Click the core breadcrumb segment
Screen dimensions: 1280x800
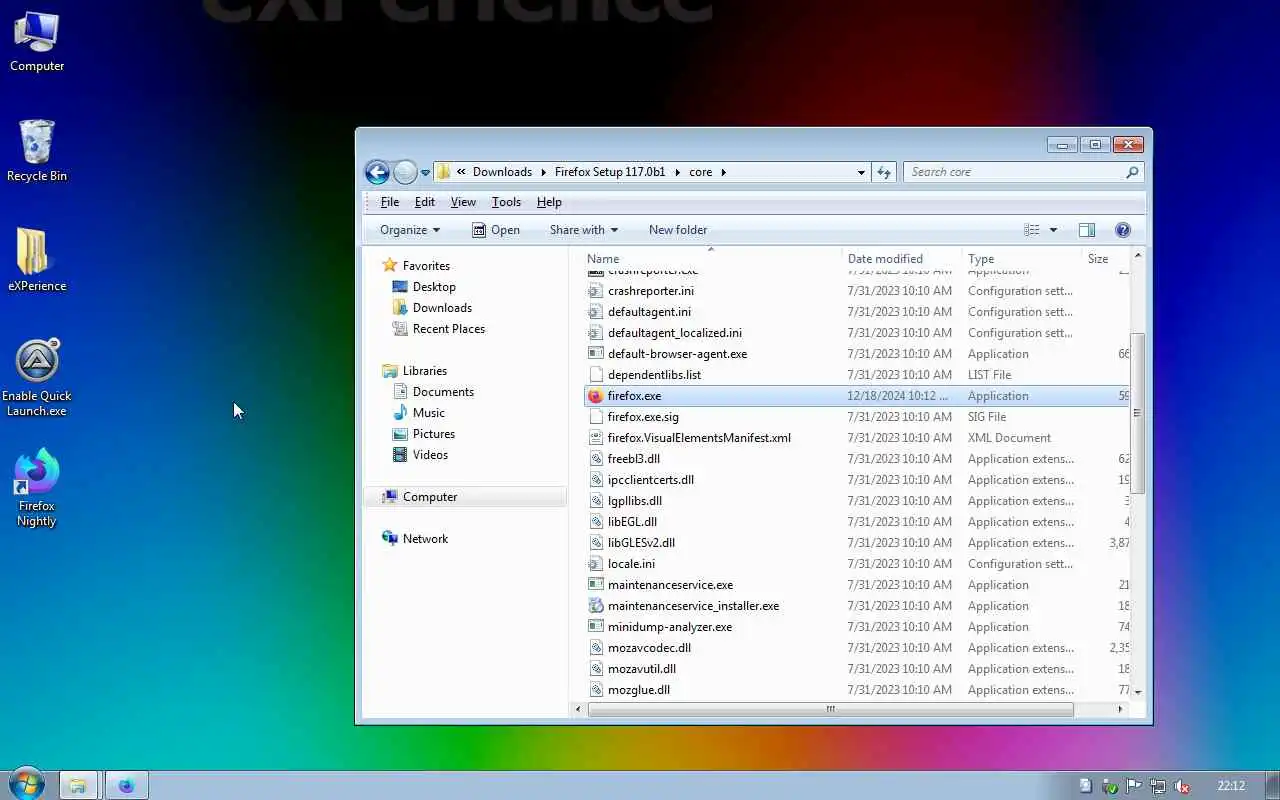pyautogui.click(x=701, y=172)
